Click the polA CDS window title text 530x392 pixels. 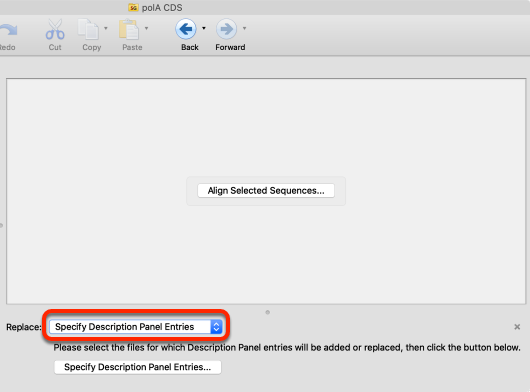pos(162,7)
